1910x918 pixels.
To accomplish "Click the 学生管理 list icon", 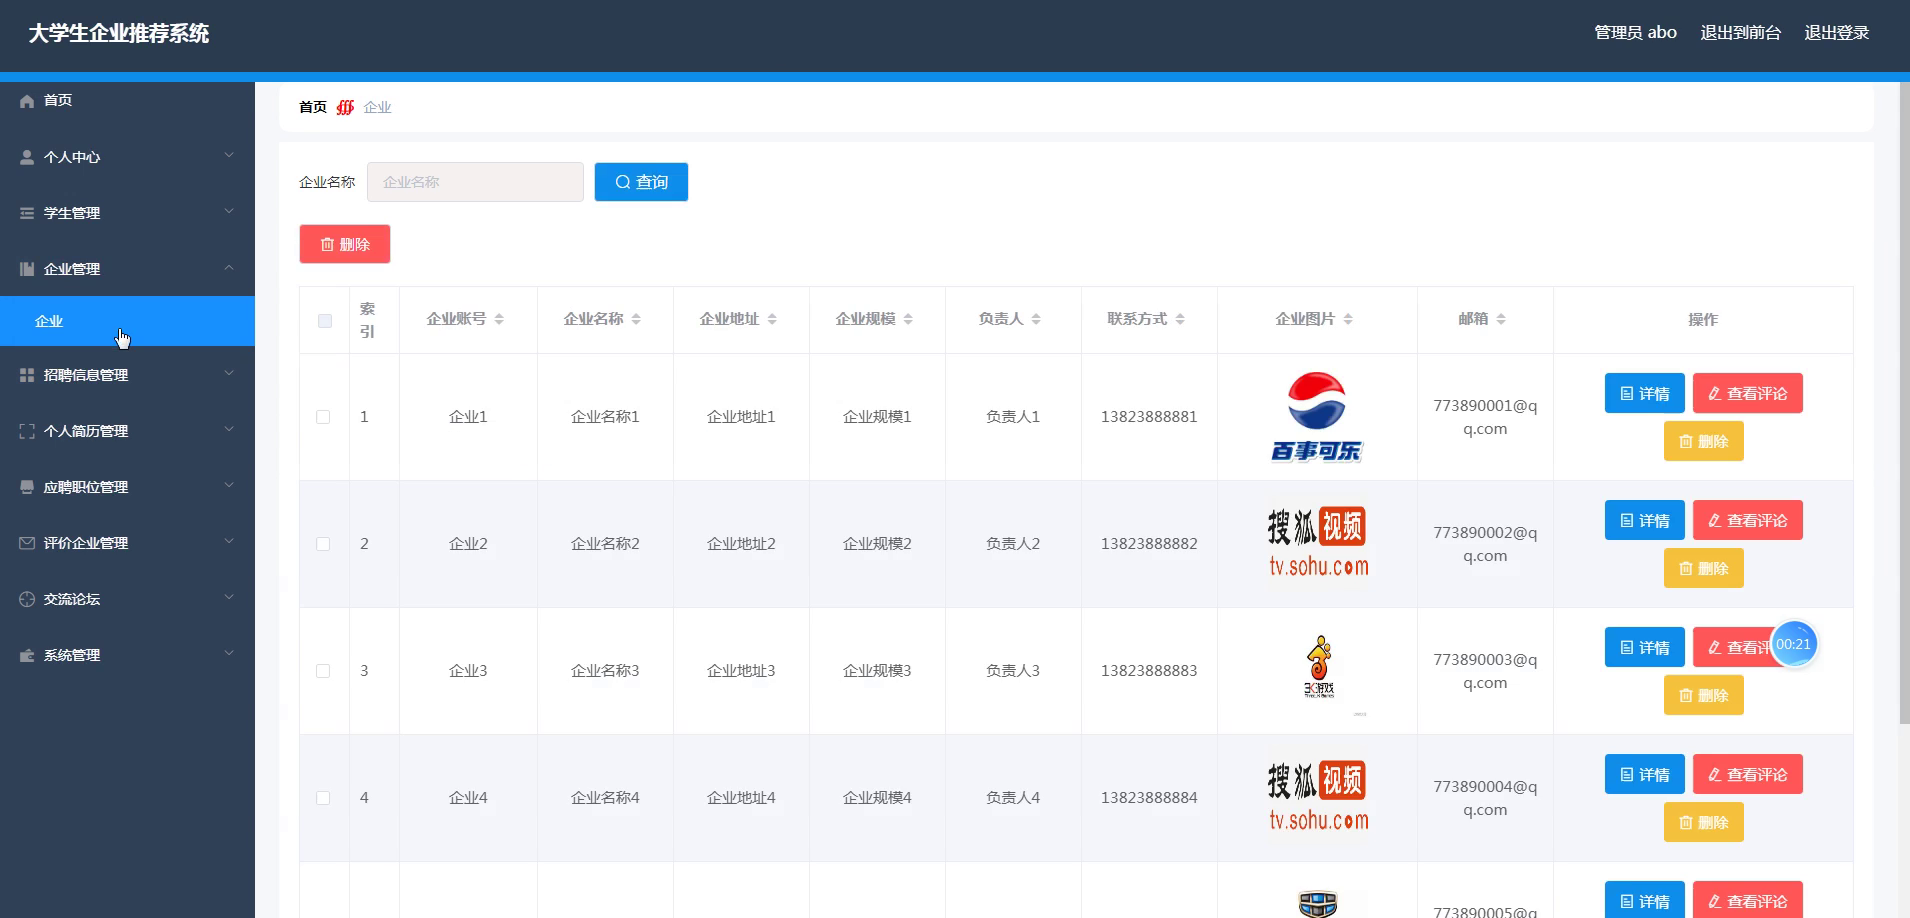I will [27, 213].
